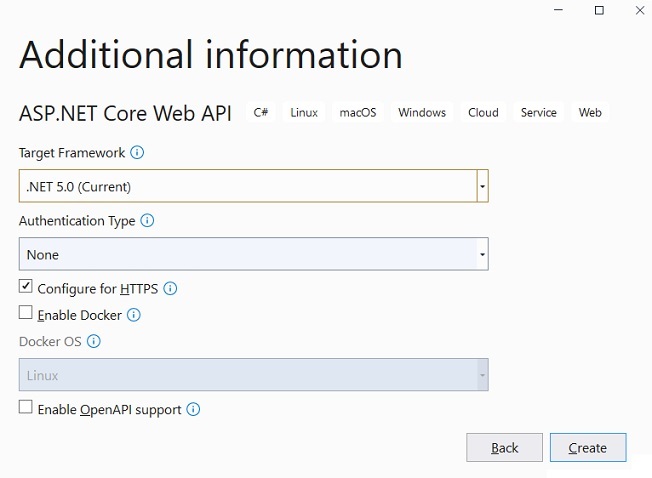Click the Cloud tag label

tap(483, 112)
